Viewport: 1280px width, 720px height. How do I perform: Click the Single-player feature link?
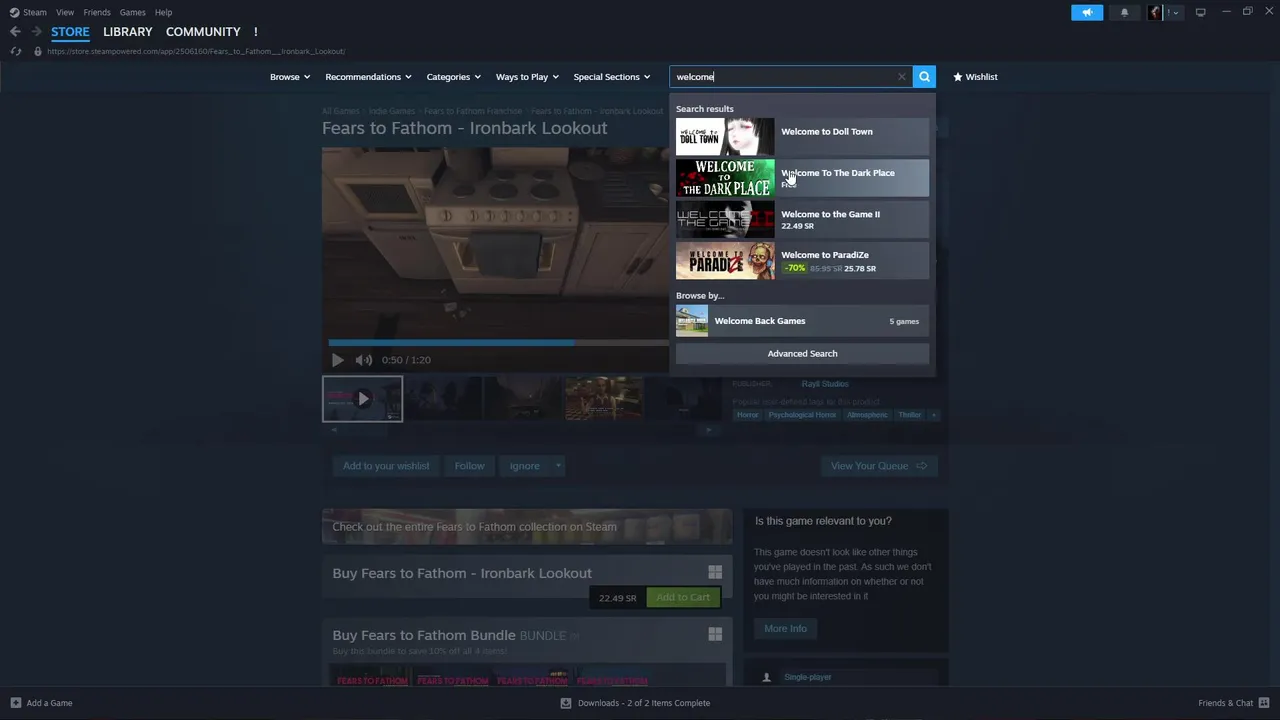click(808, 677)
